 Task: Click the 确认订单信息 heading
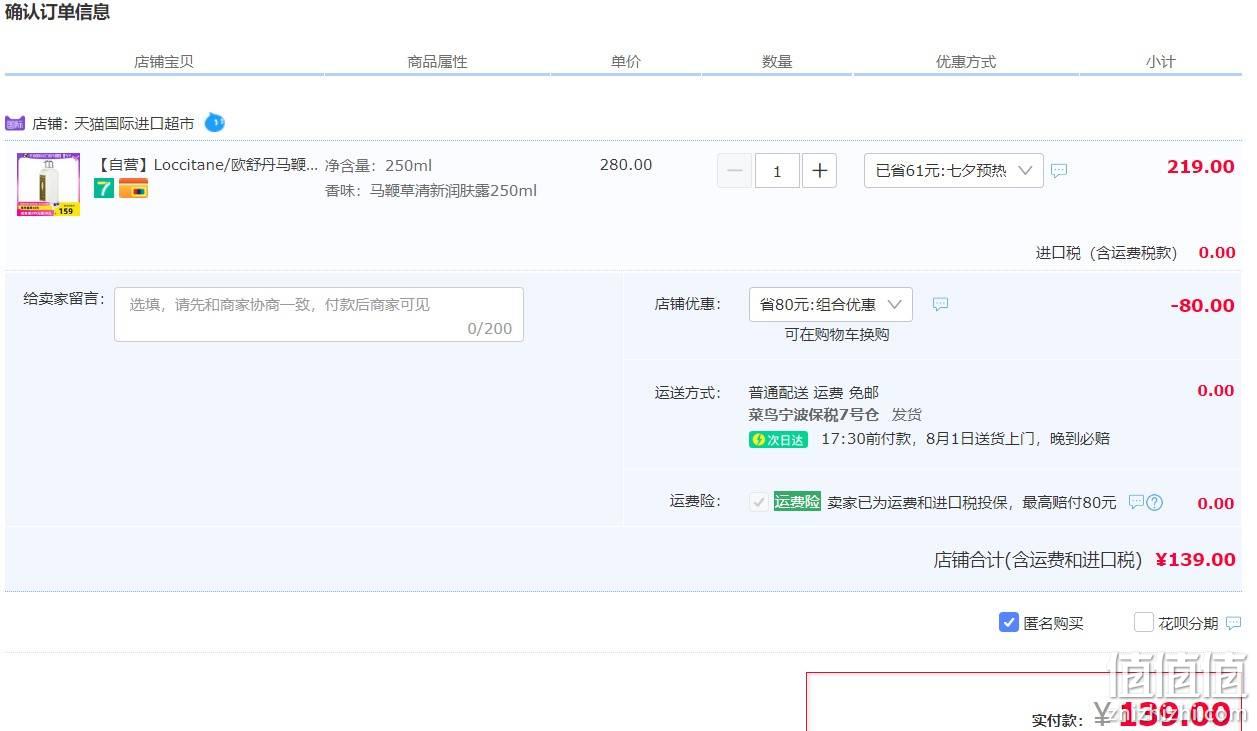click(x=57, y=12)
